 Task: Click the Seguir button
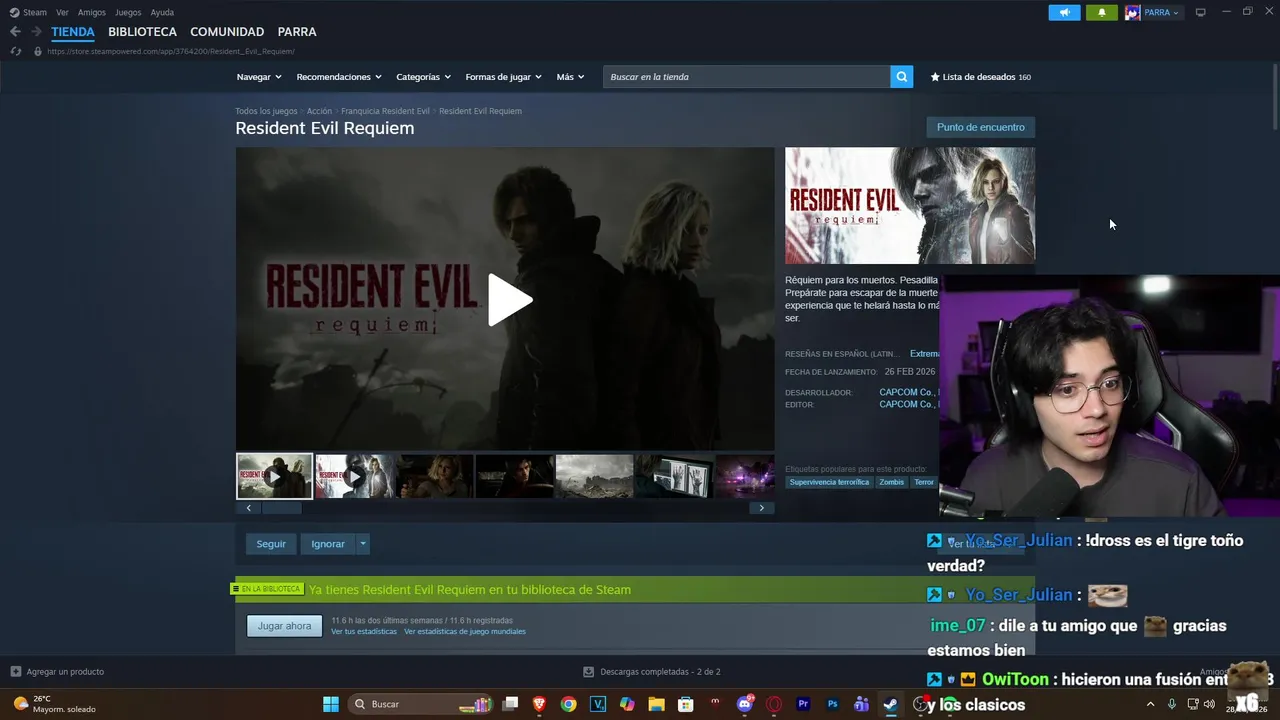pyautogui.click(x=271, y=544)
